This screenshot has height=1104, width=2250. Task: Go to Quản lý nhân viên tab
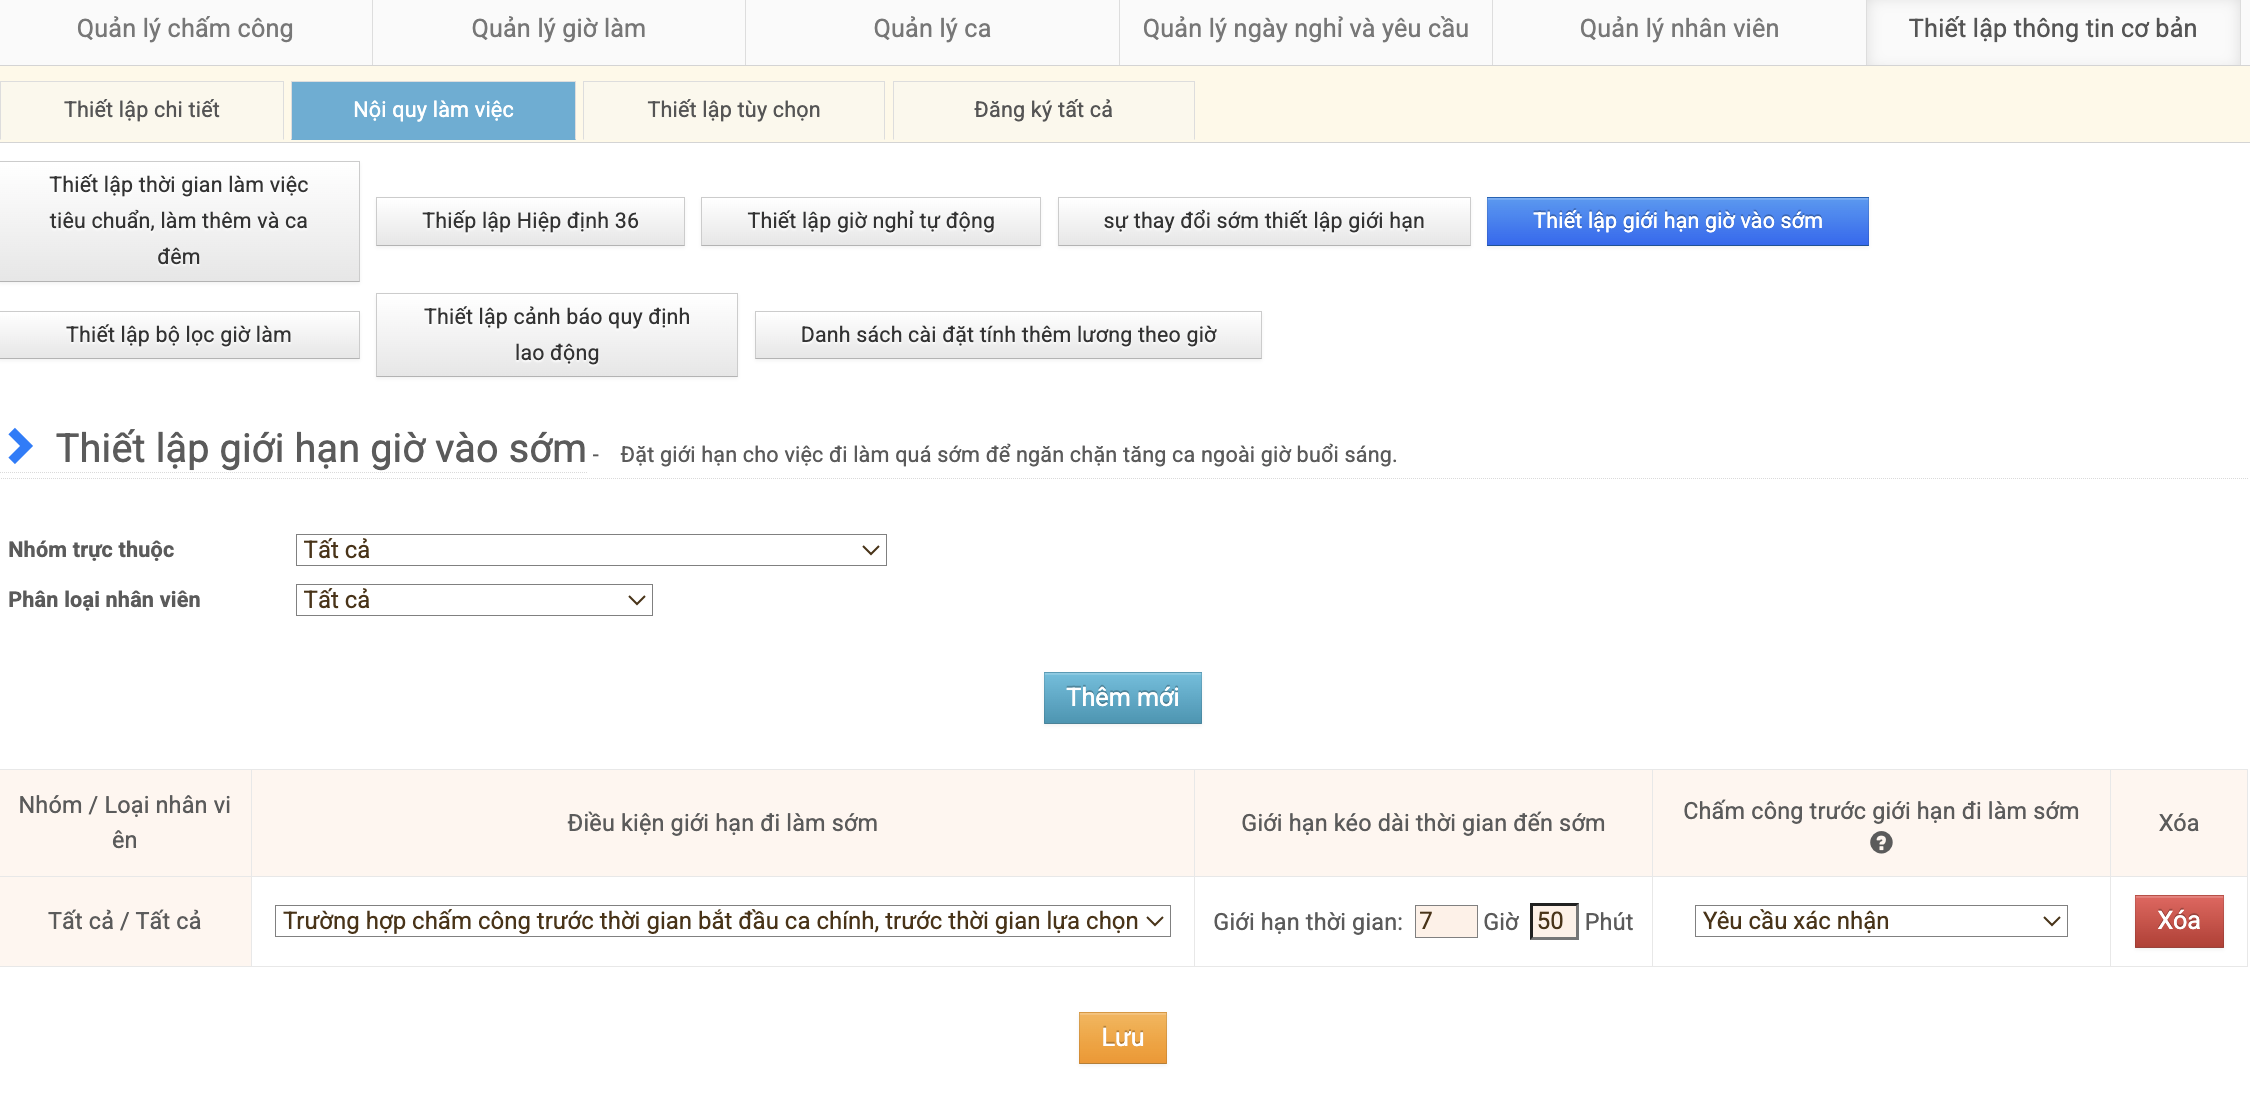point(1678,29)
